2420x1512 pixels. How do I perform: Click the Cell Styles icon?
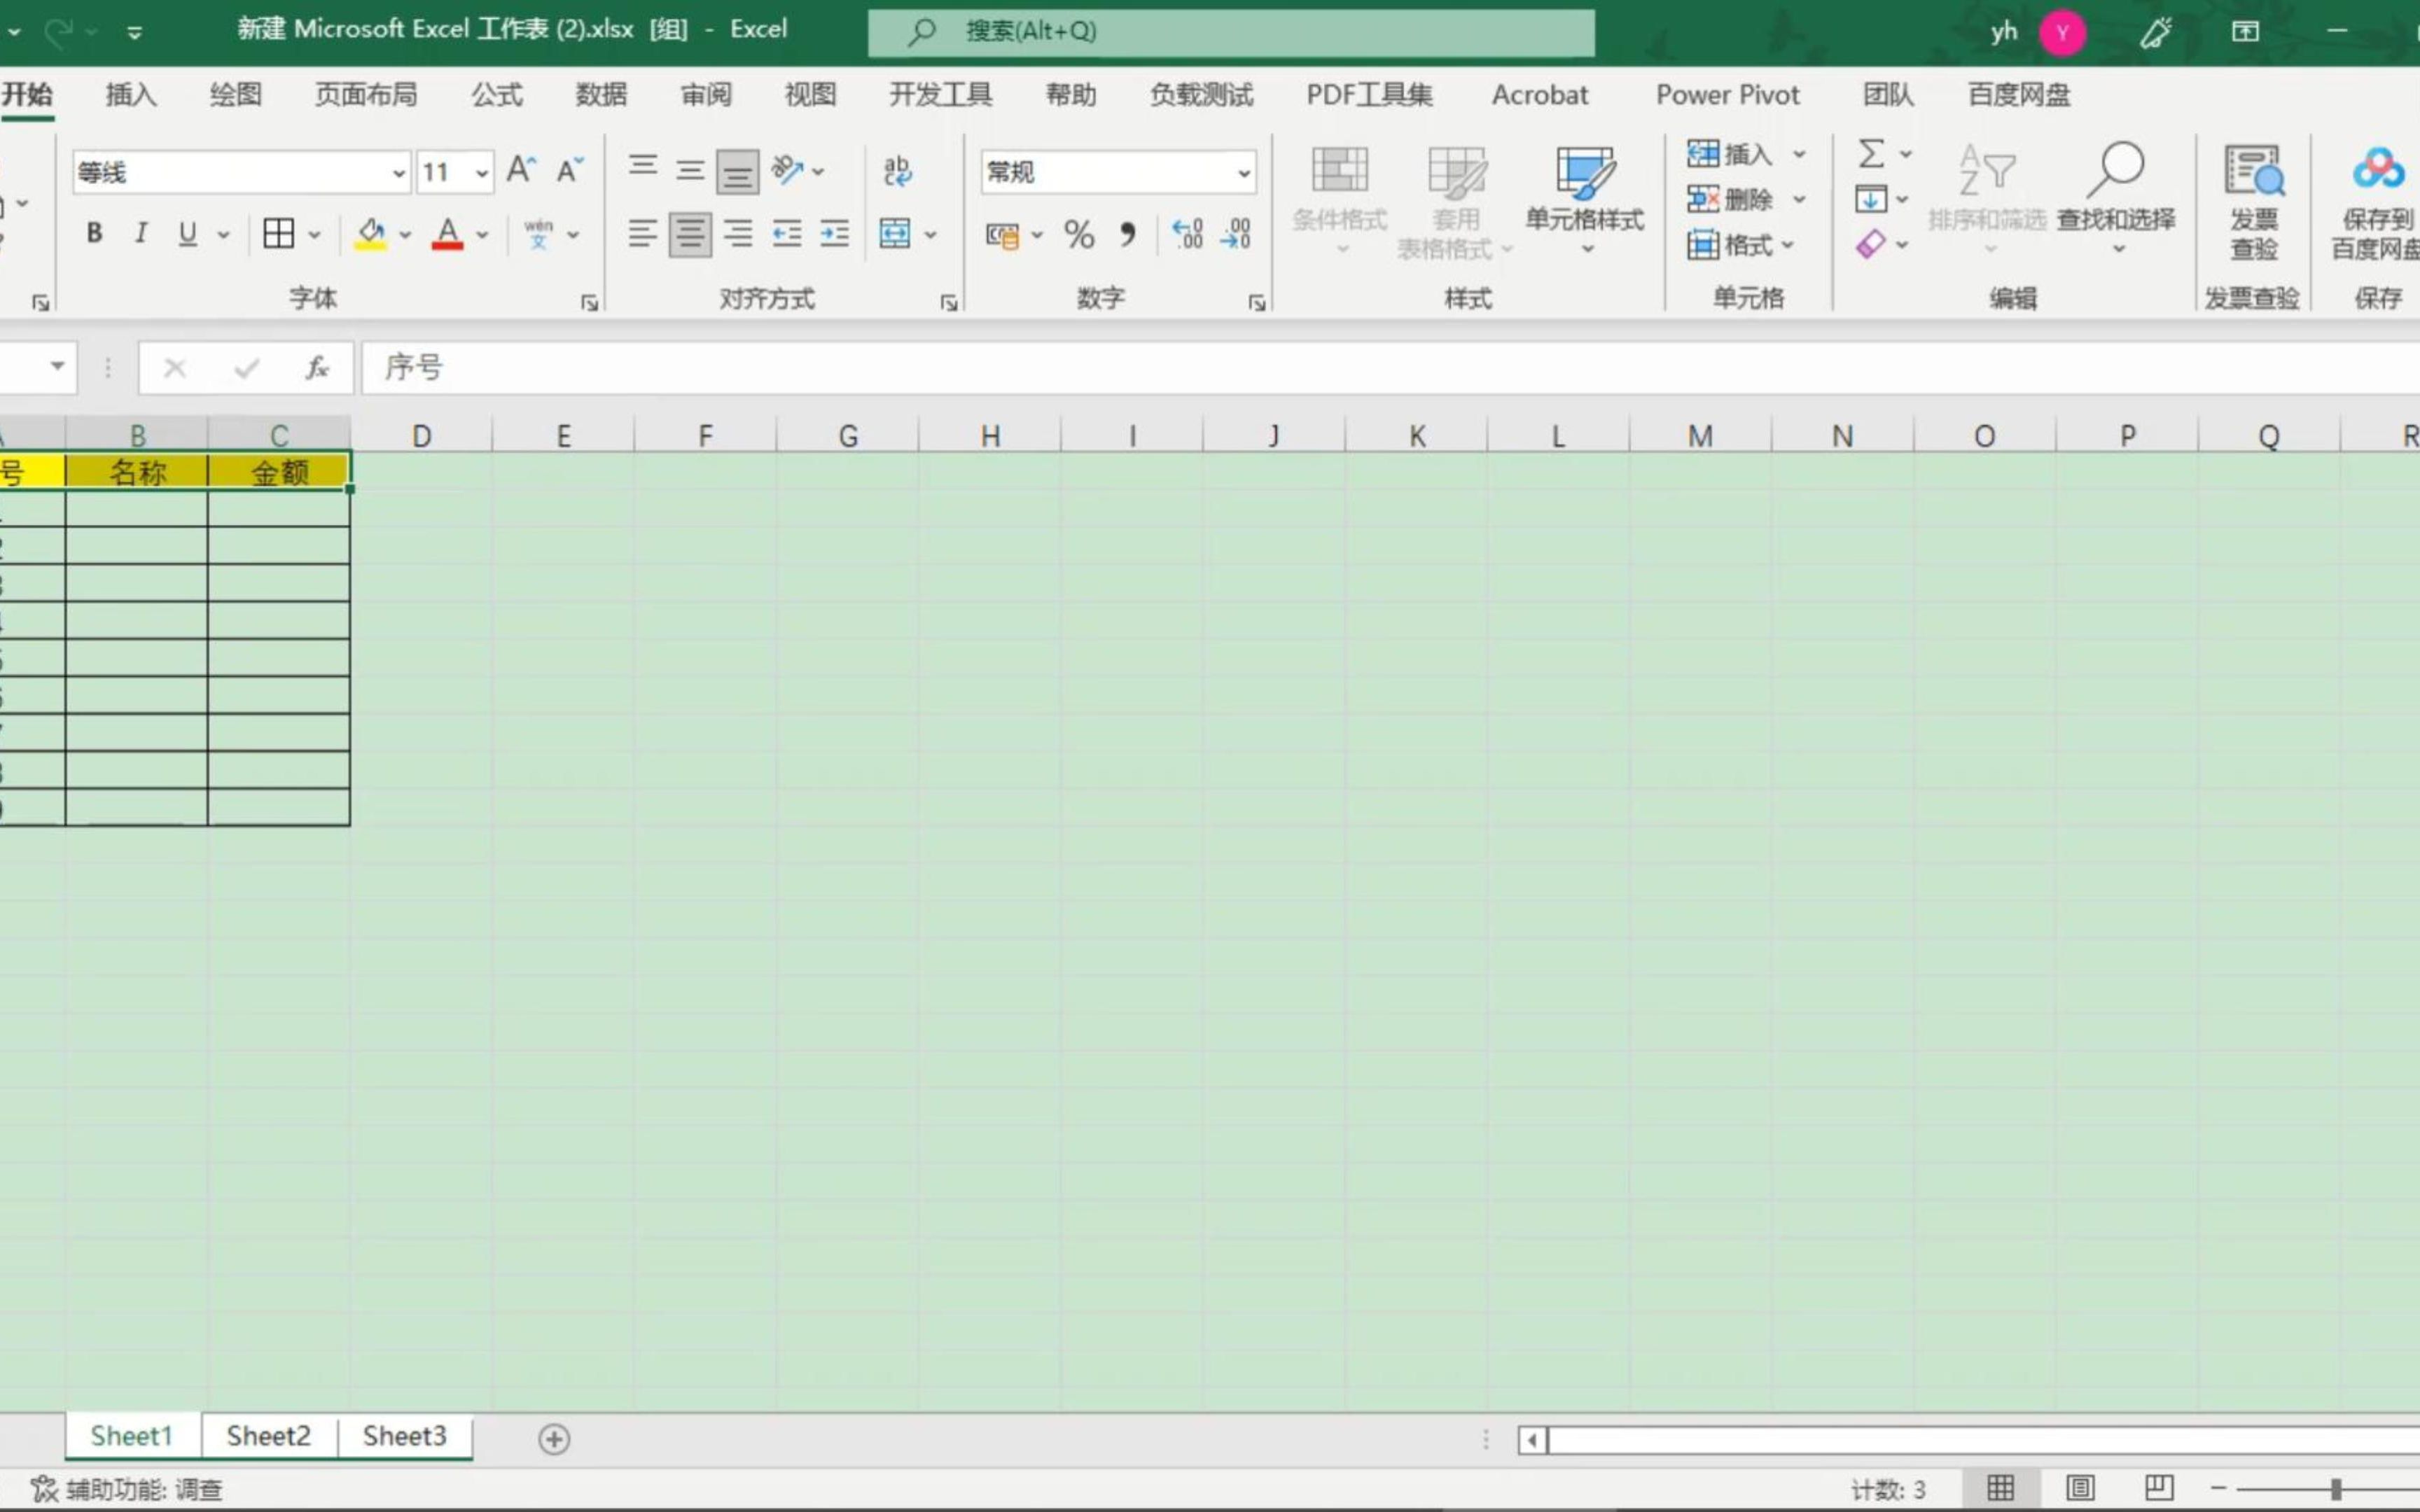(x=1584, y=173)
